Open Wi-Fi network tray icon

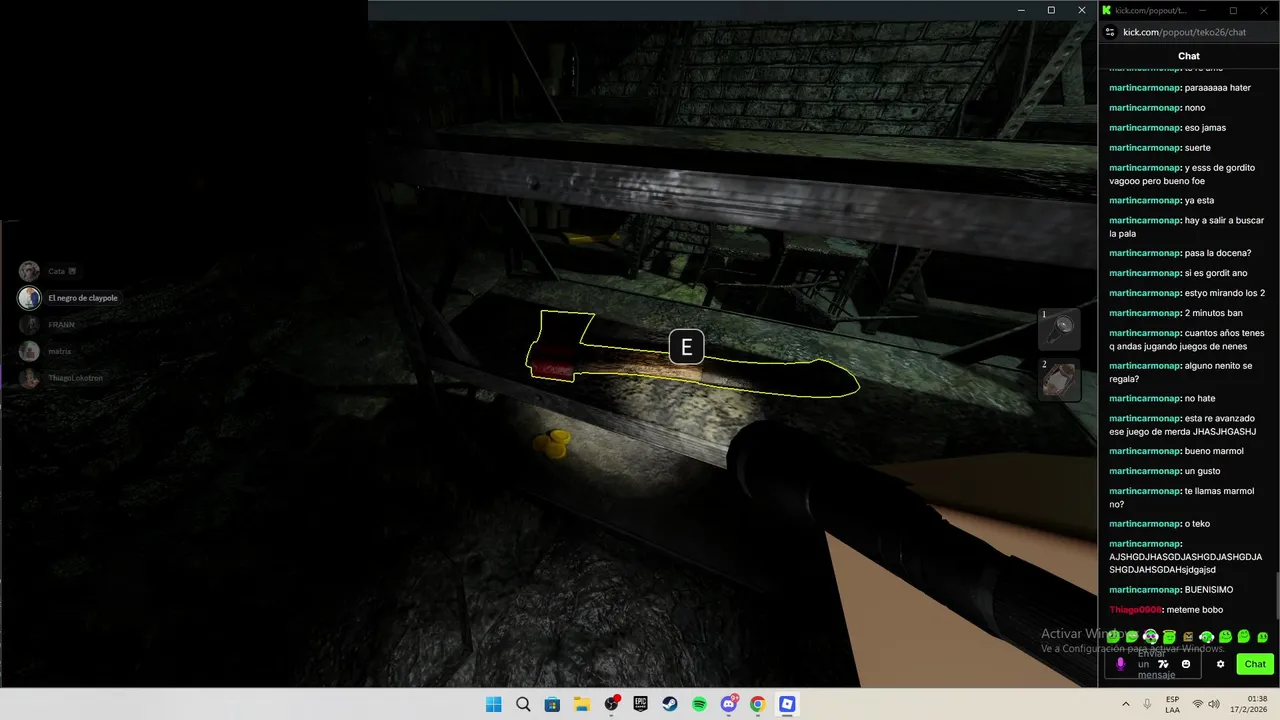pyautogui.click(x=1197, y=704)
